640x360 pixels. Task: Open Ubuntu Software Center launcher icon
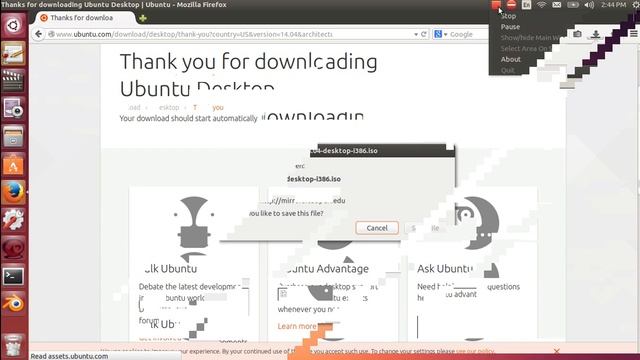click(x=13, y=164)
